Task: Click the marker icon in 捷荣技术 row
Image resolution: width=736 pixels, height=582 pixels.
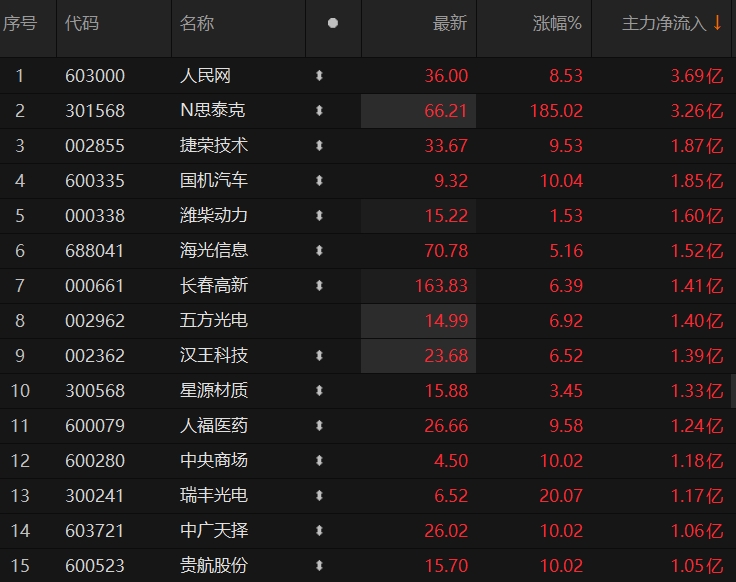Action: tap(319, 146)
